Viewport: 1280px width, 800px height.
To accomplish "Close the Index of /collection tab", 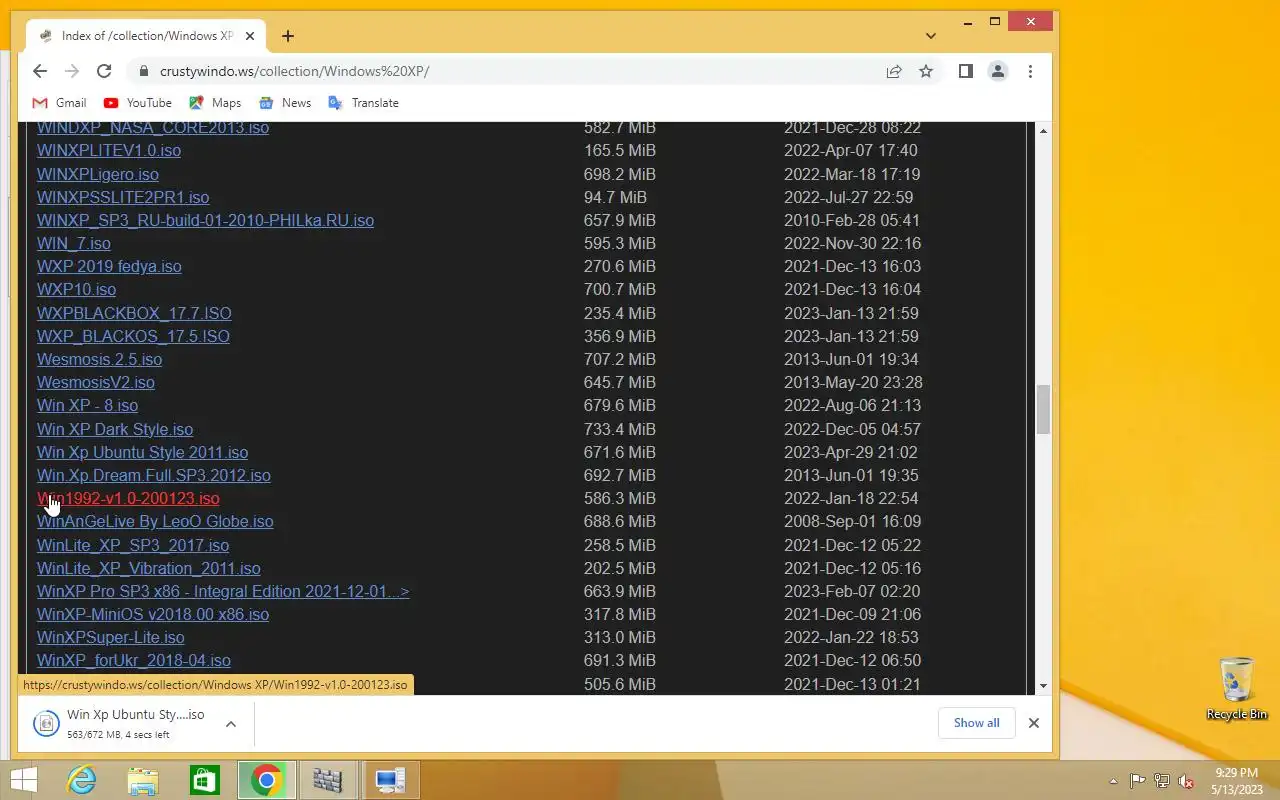I will (250, 36).
